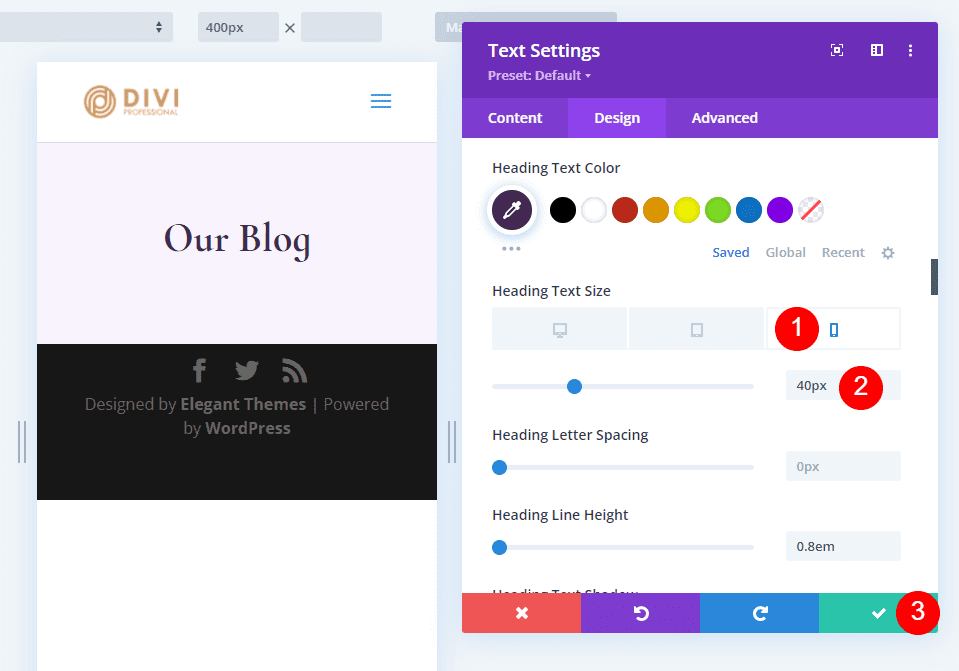Viewport: 959px width, 671px height.
Task: Confirm changes with the green checkmark button
Action: 878,613
